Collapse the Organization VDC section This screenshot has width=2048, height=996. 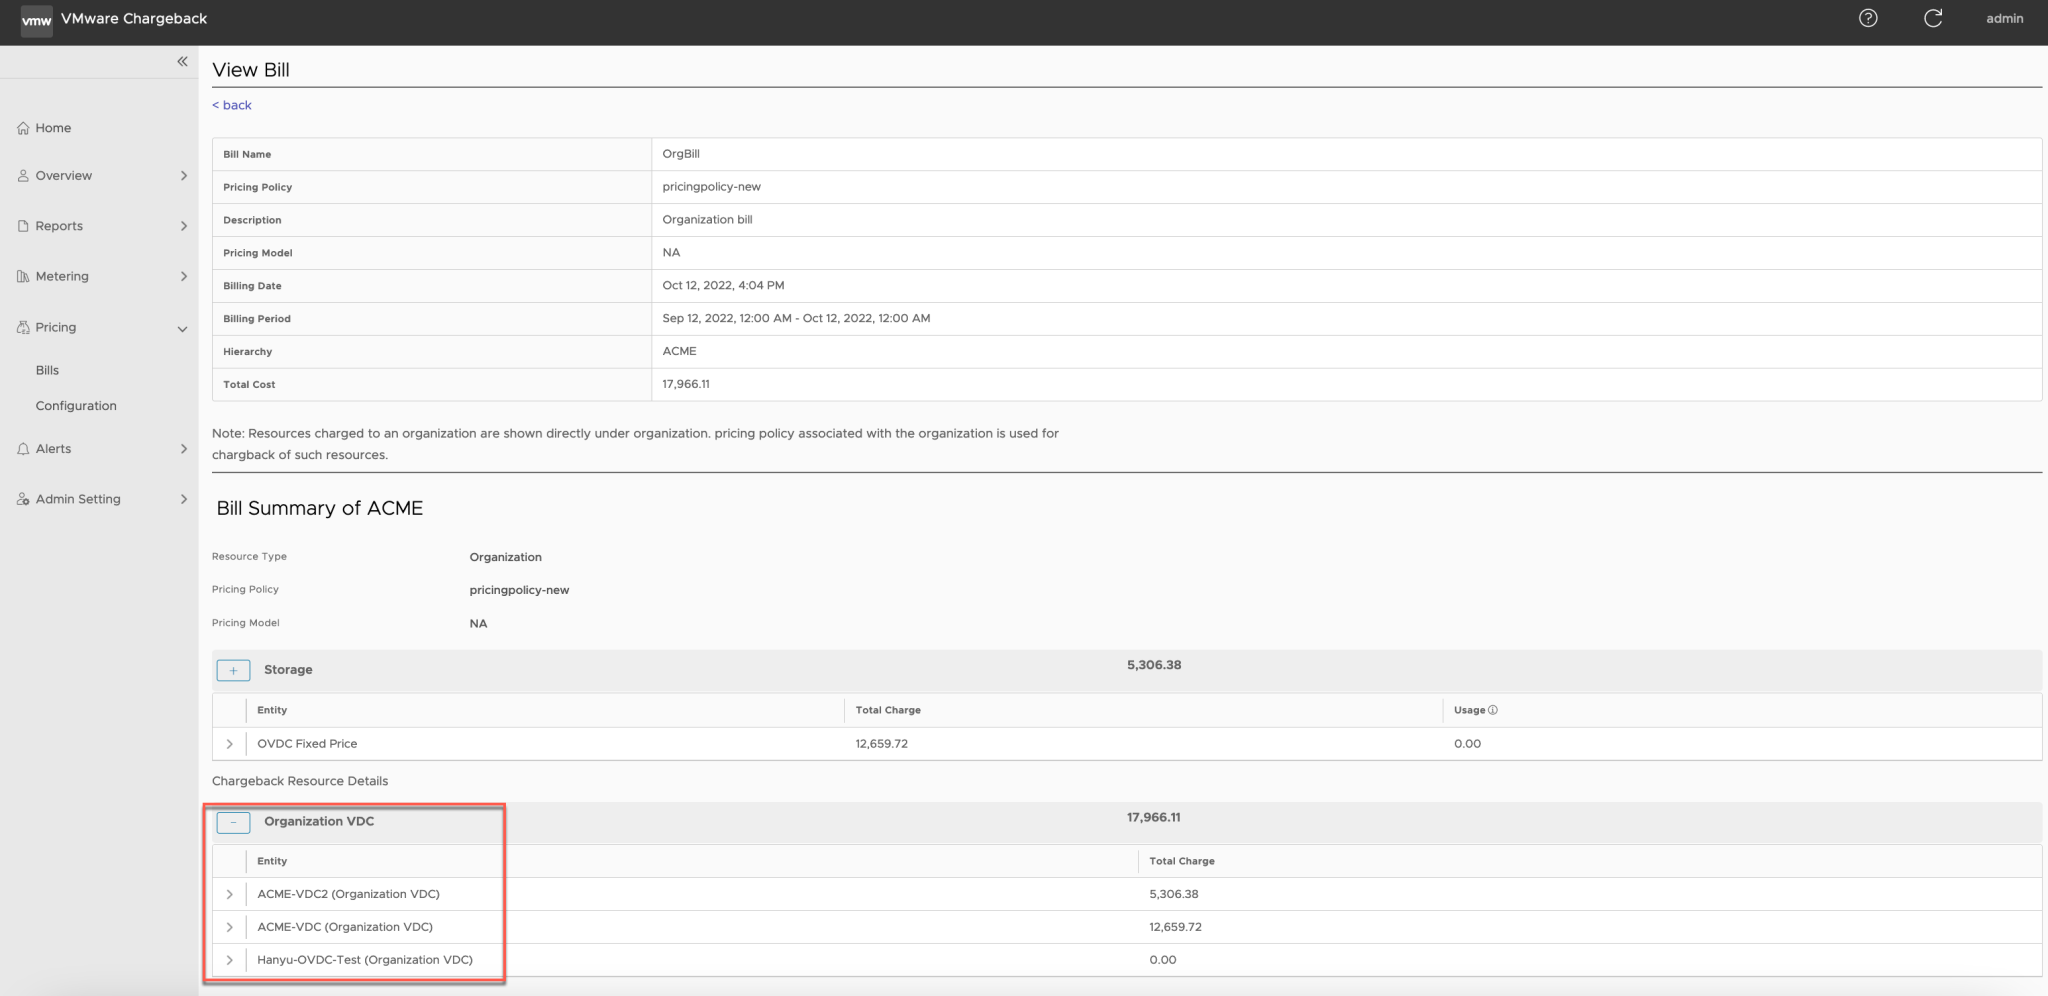coord(233,822)
